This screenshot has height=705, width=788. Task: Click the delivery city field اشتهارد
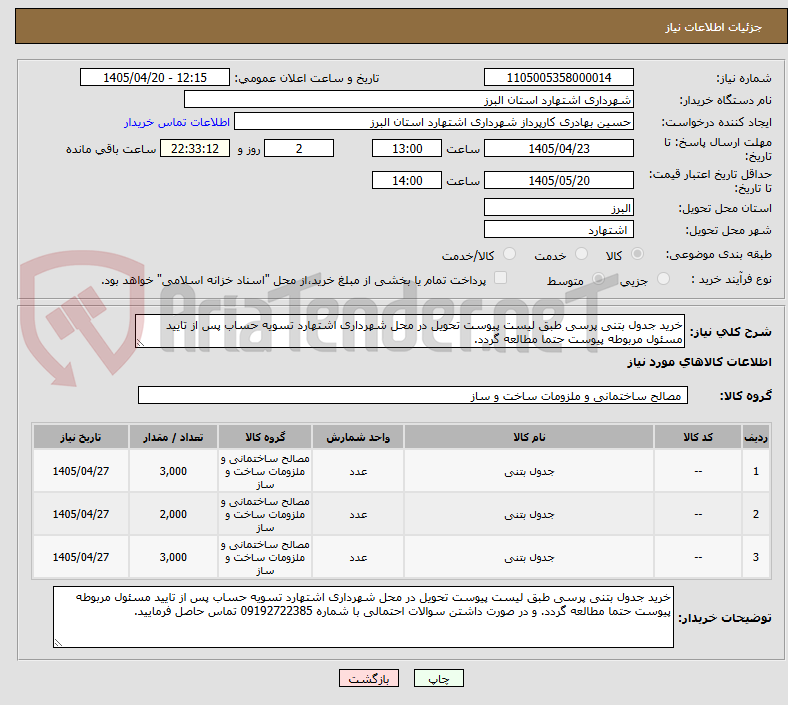point(558,230)
